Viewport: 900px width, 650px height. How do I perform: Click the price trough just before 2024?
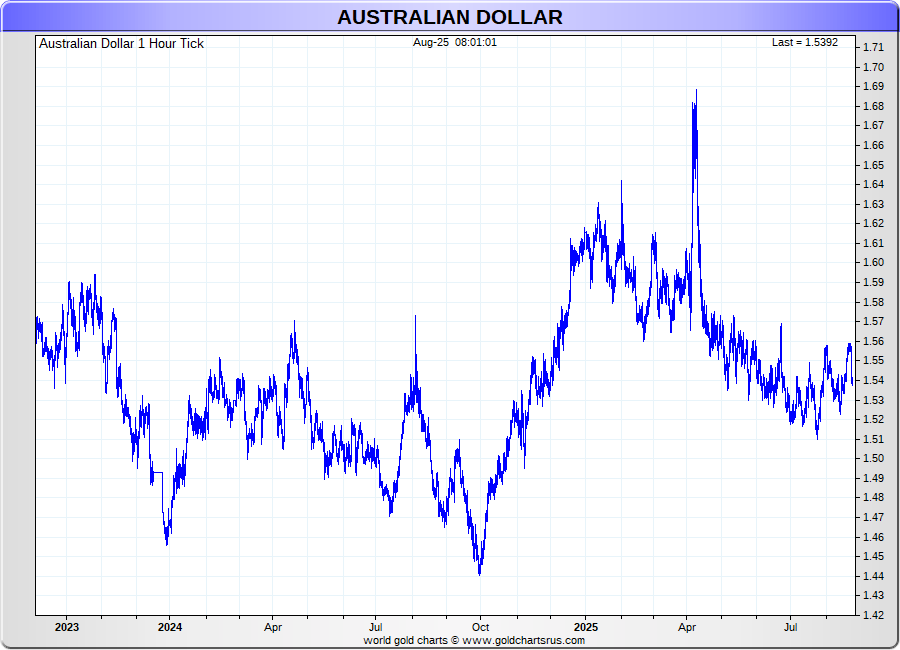pyautogui.click(x=166, y=543)
